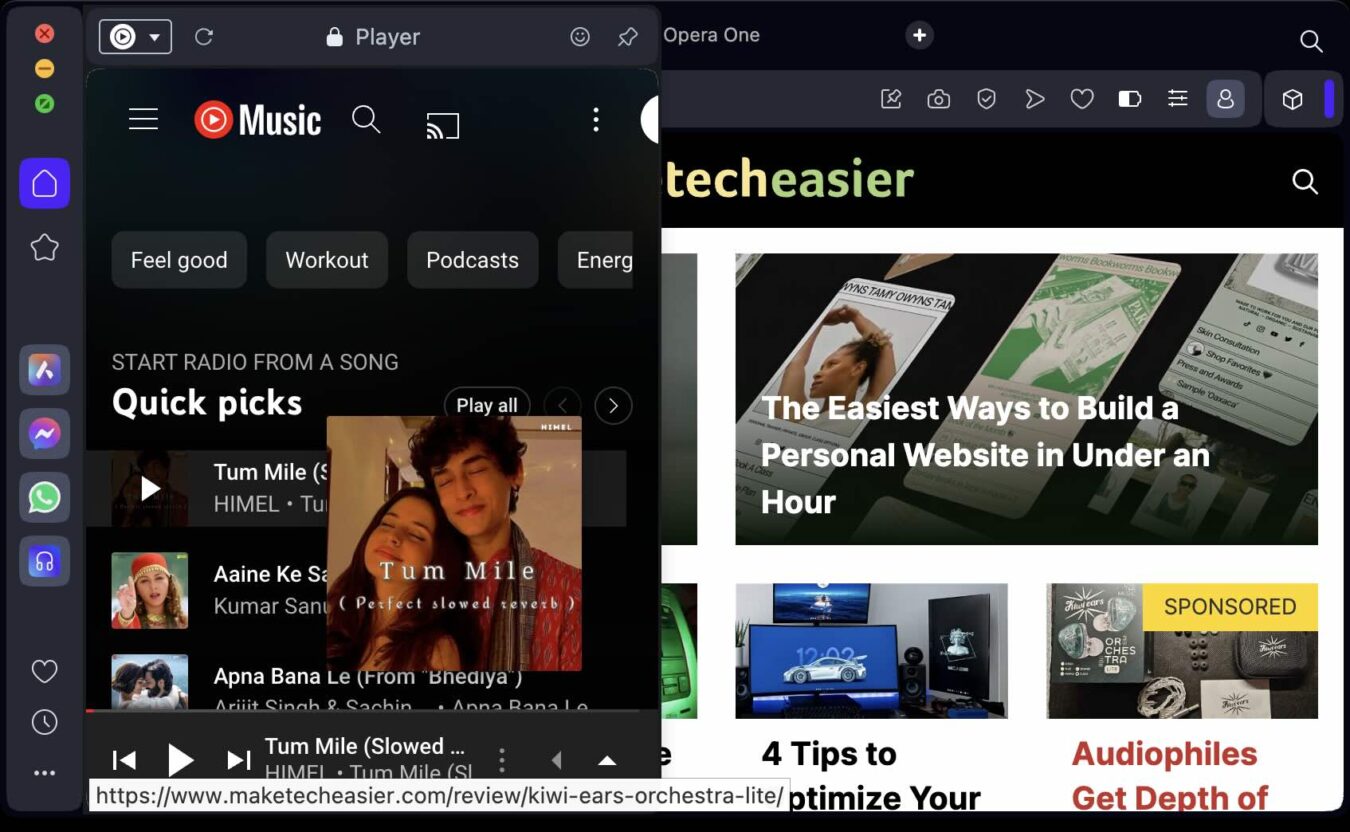The width and height of the screenshot is (1350, 832).
Task: Take a snapshot with the camera toolbar icon
Action: 938,98
